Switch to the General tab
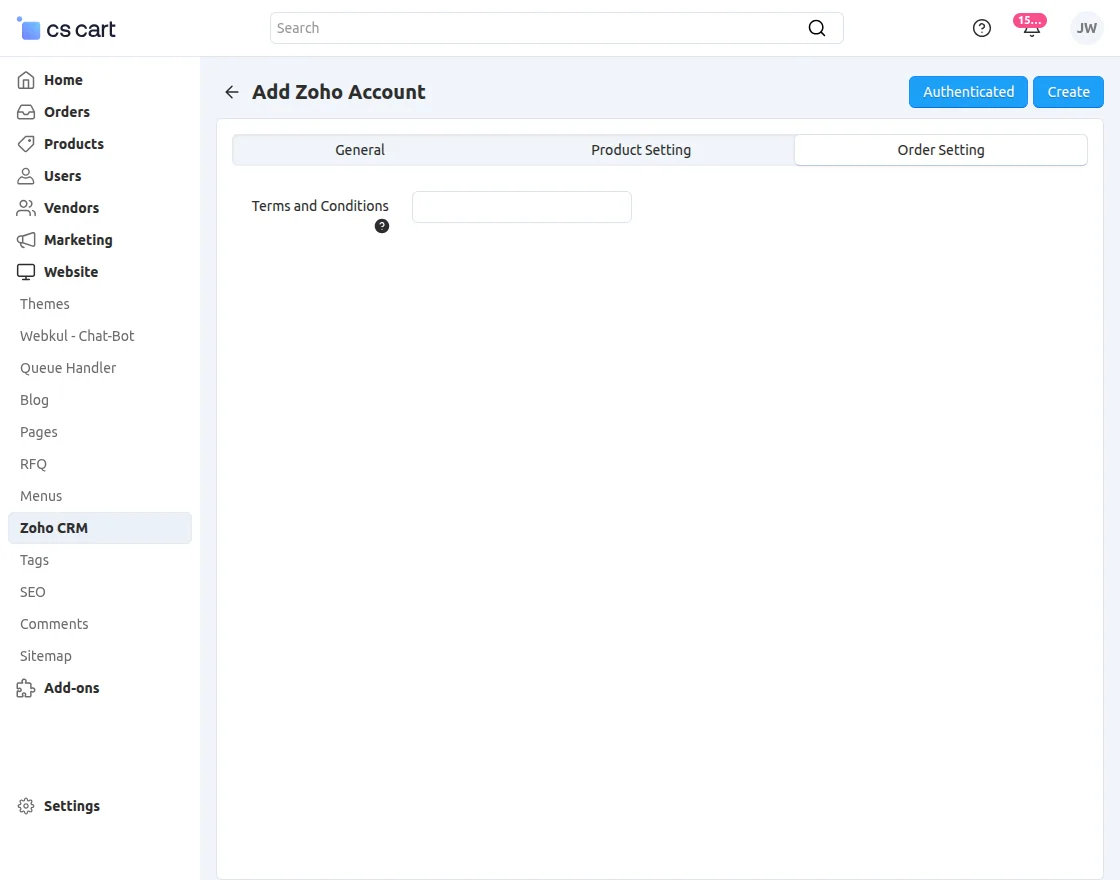1120x880 pixels. (x=360, y=149)
